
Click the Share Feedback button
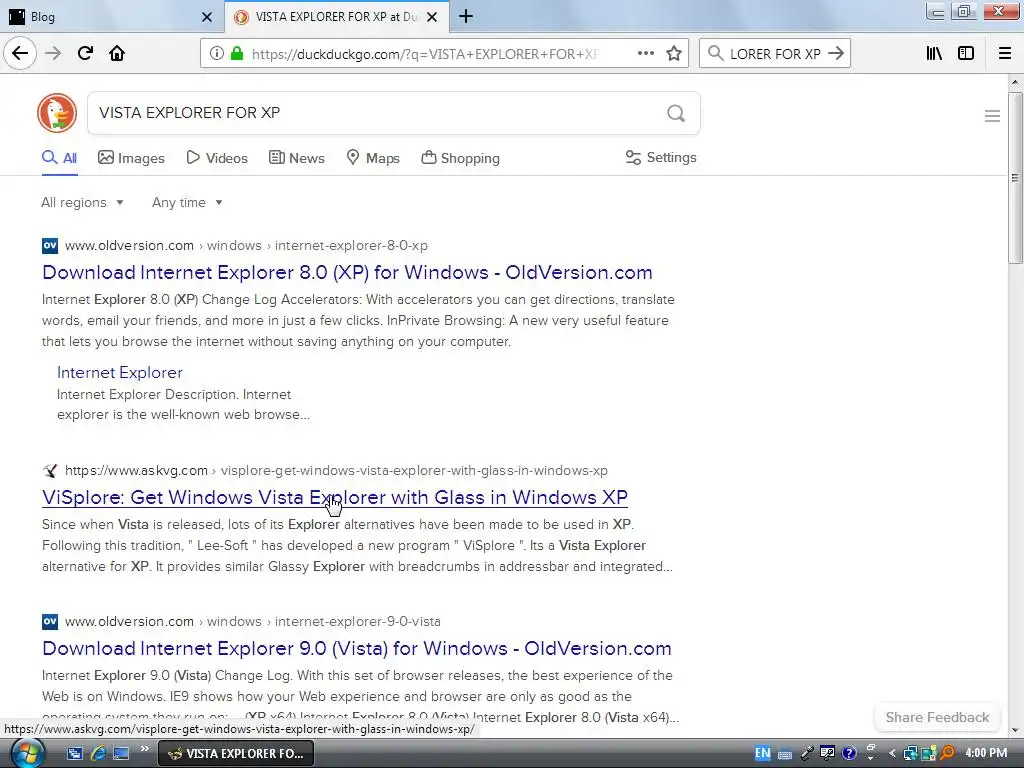(937, 717)
